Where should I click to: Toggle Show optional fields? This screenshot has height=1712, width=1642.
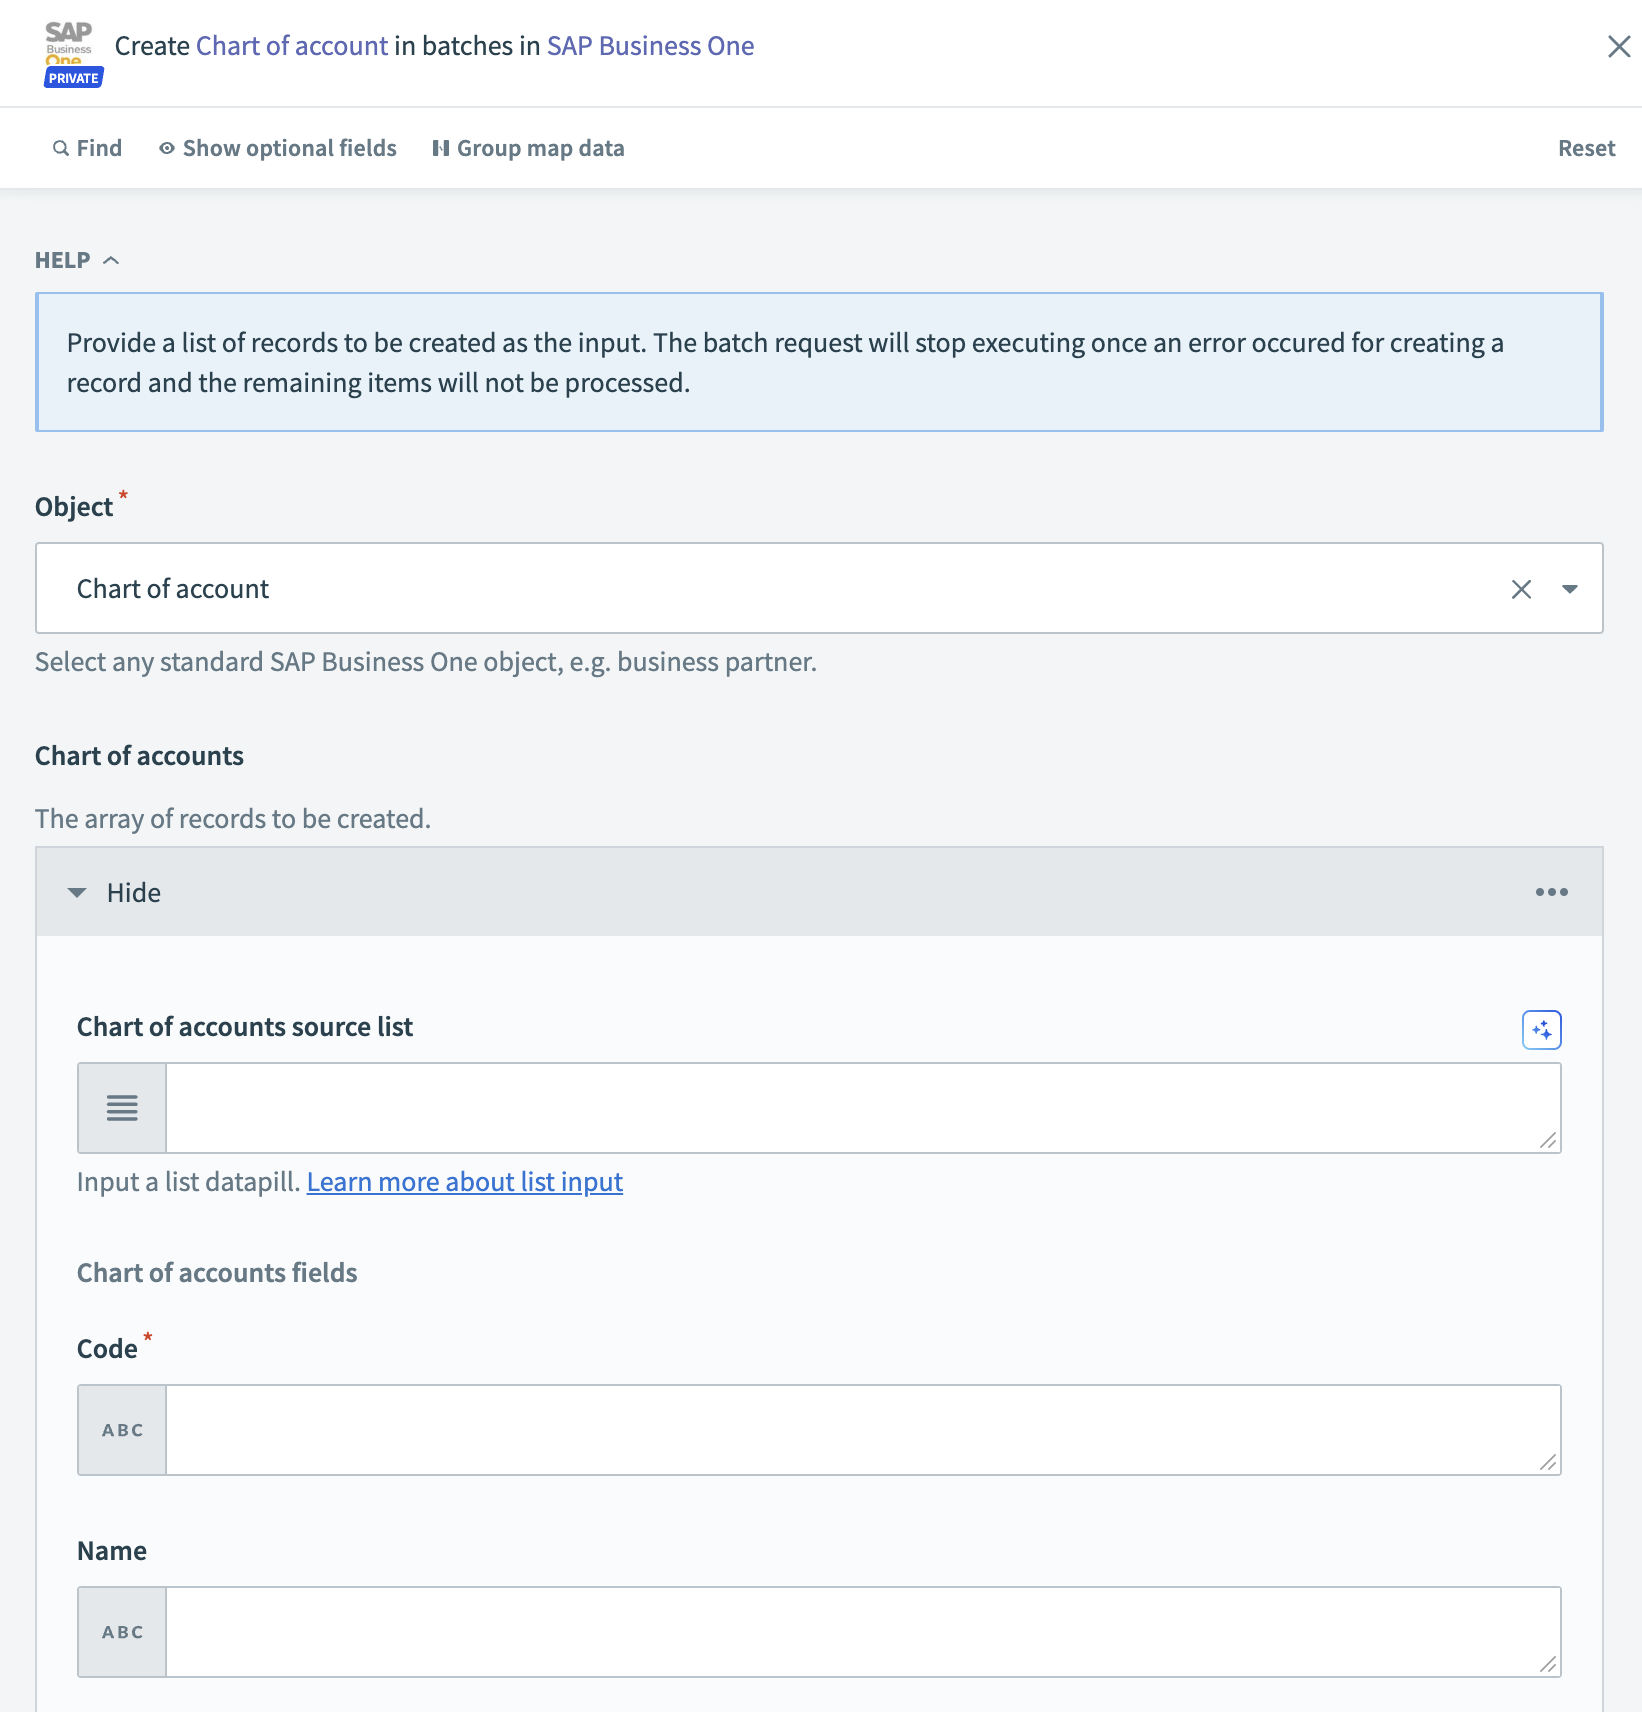tap(288, 147)
